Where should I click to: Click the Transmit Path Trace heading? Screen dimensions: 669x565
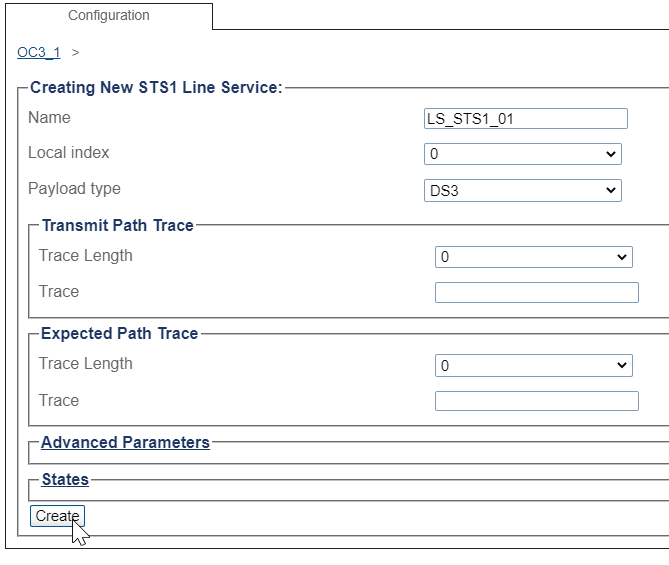click(118, 225)
